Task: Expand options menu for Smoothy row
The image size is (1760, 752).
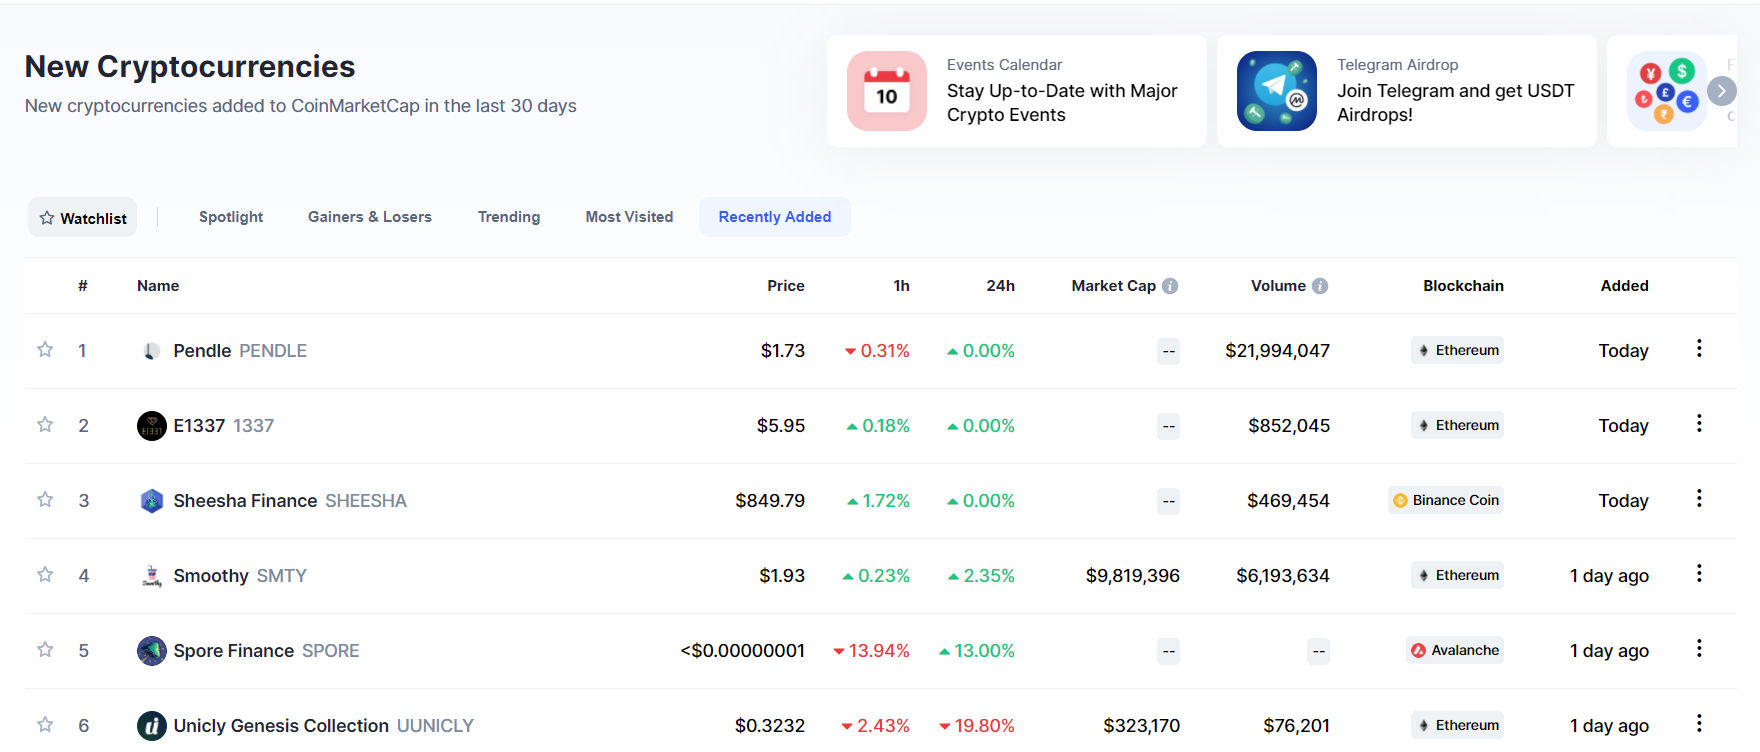Action: coord(1699,574)
